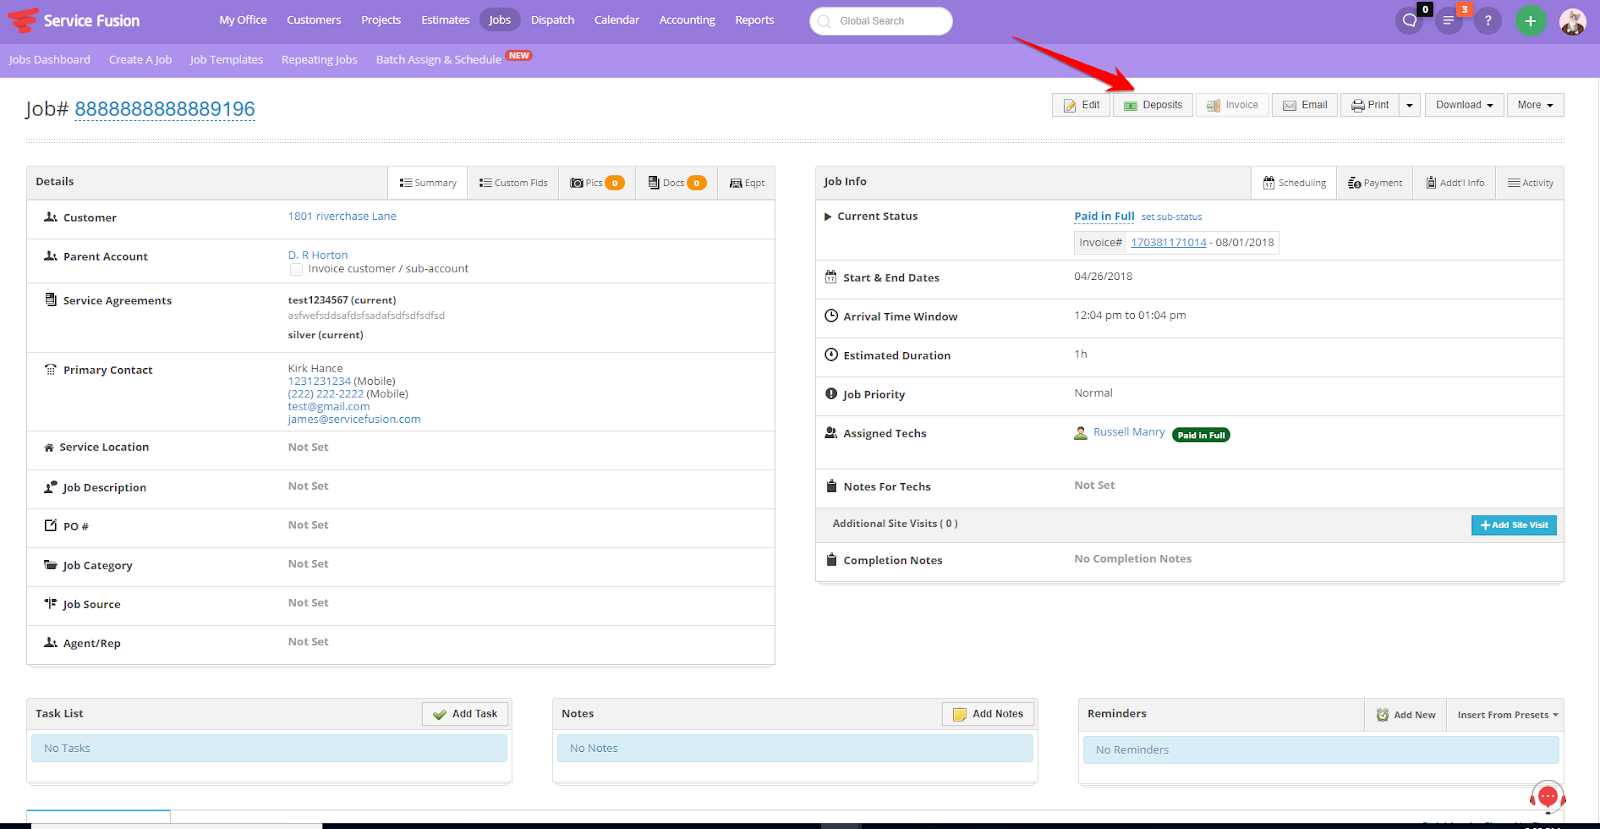Open the Projects menu

pyautogui.click(x=381, y=20)
